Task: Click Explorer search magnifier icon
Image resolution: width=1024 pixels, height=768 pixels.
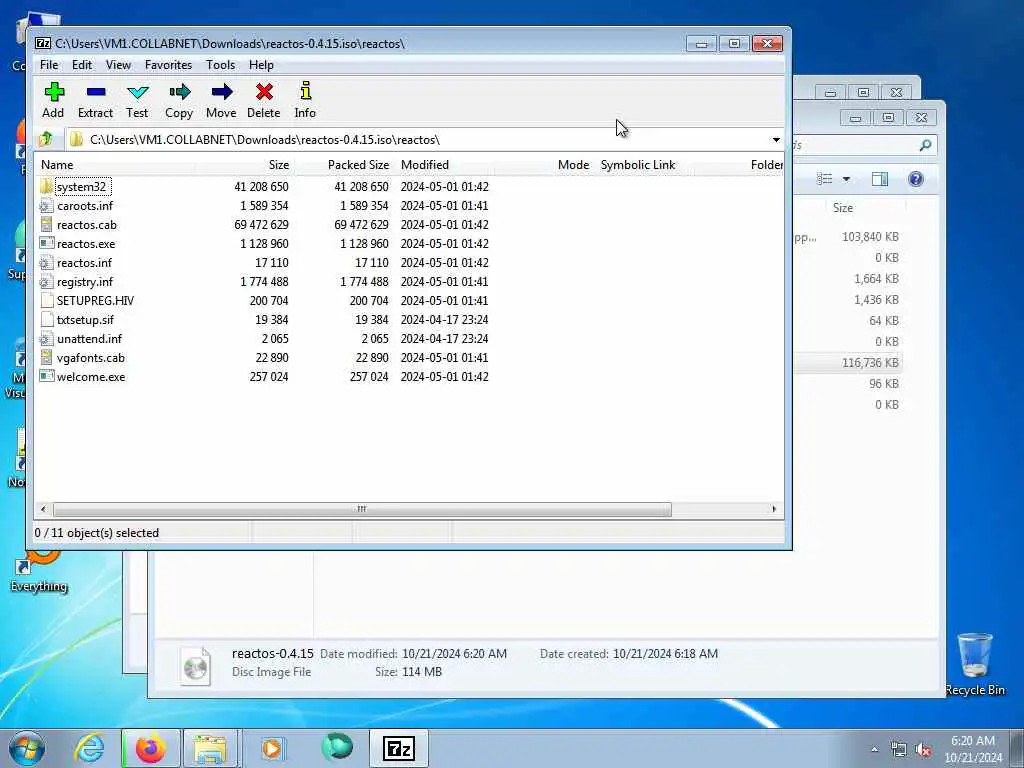Action: point(925,145)
